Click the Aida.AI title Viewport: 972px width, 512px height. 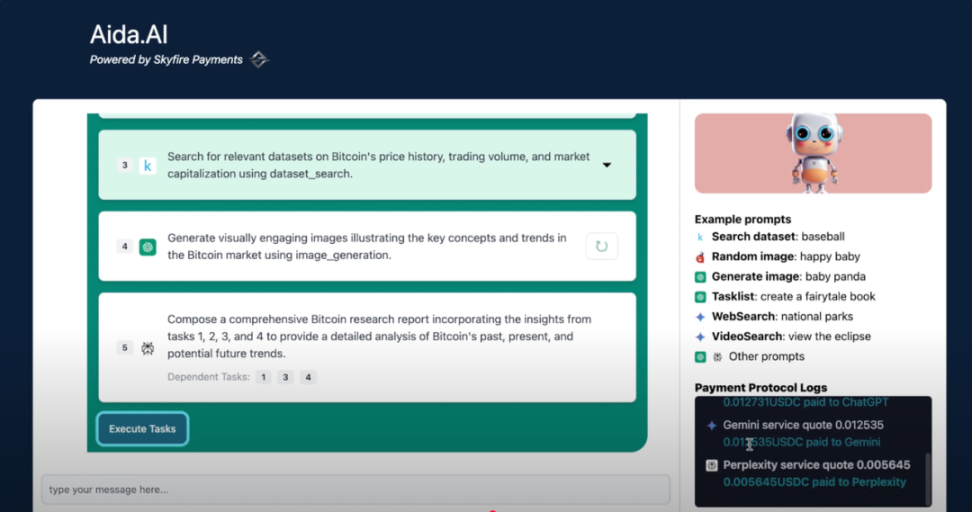click(129, 34)
